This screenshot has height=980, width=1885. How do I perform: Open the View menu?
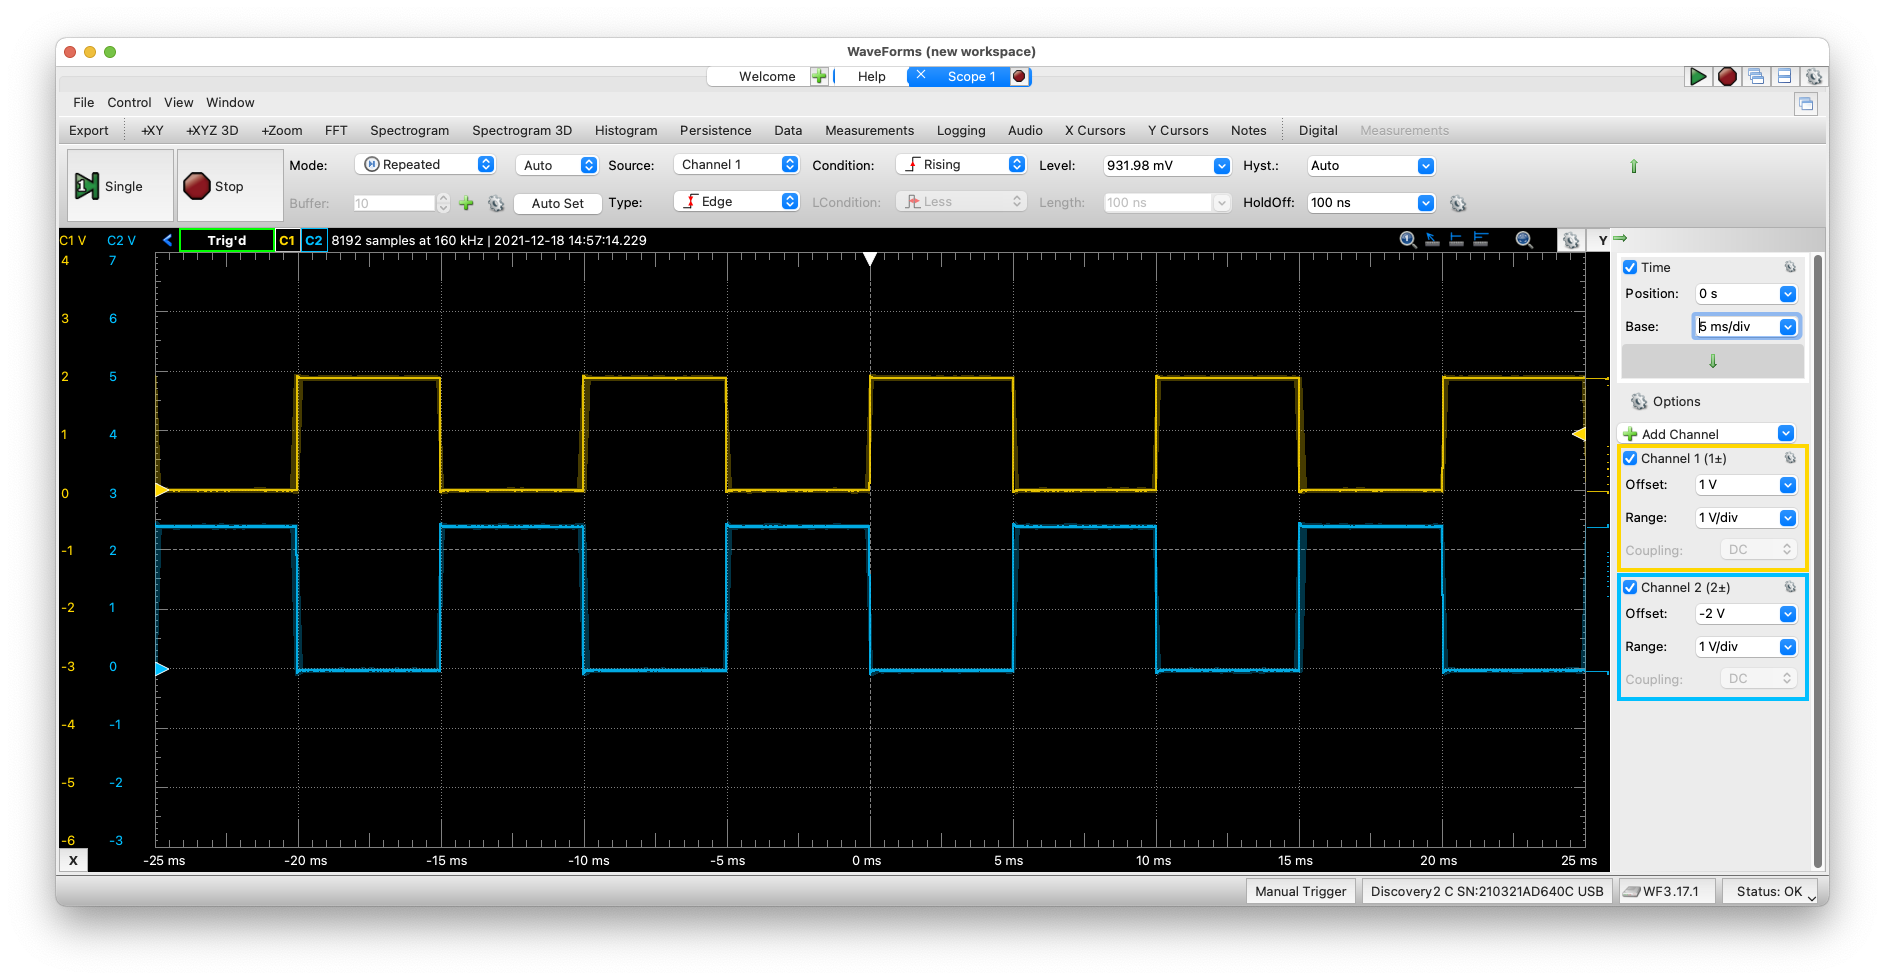pyautogui.click(x=178, y=102)
